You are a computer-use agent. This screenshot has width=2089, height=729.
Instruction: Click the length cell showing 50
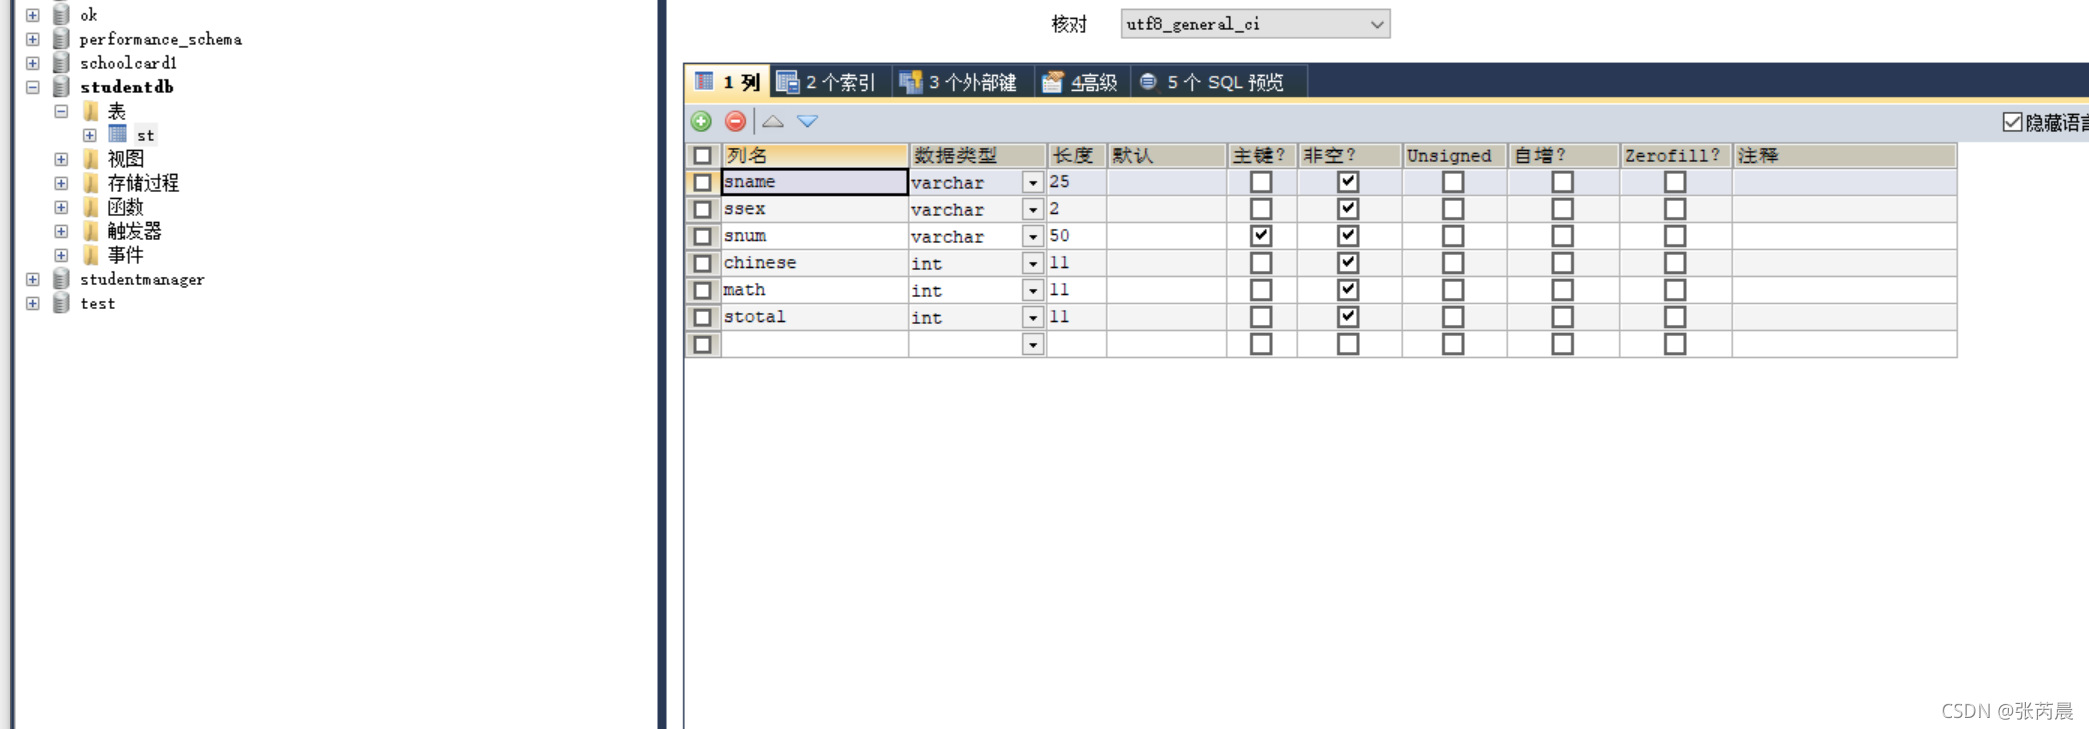[1076, 236]
